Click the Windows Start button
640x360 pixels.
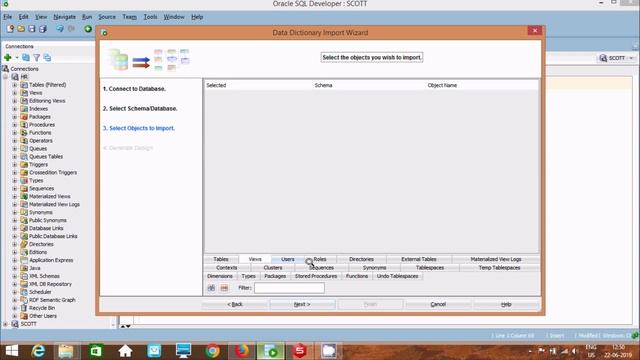pyautogui.click(x=11, y=351)
